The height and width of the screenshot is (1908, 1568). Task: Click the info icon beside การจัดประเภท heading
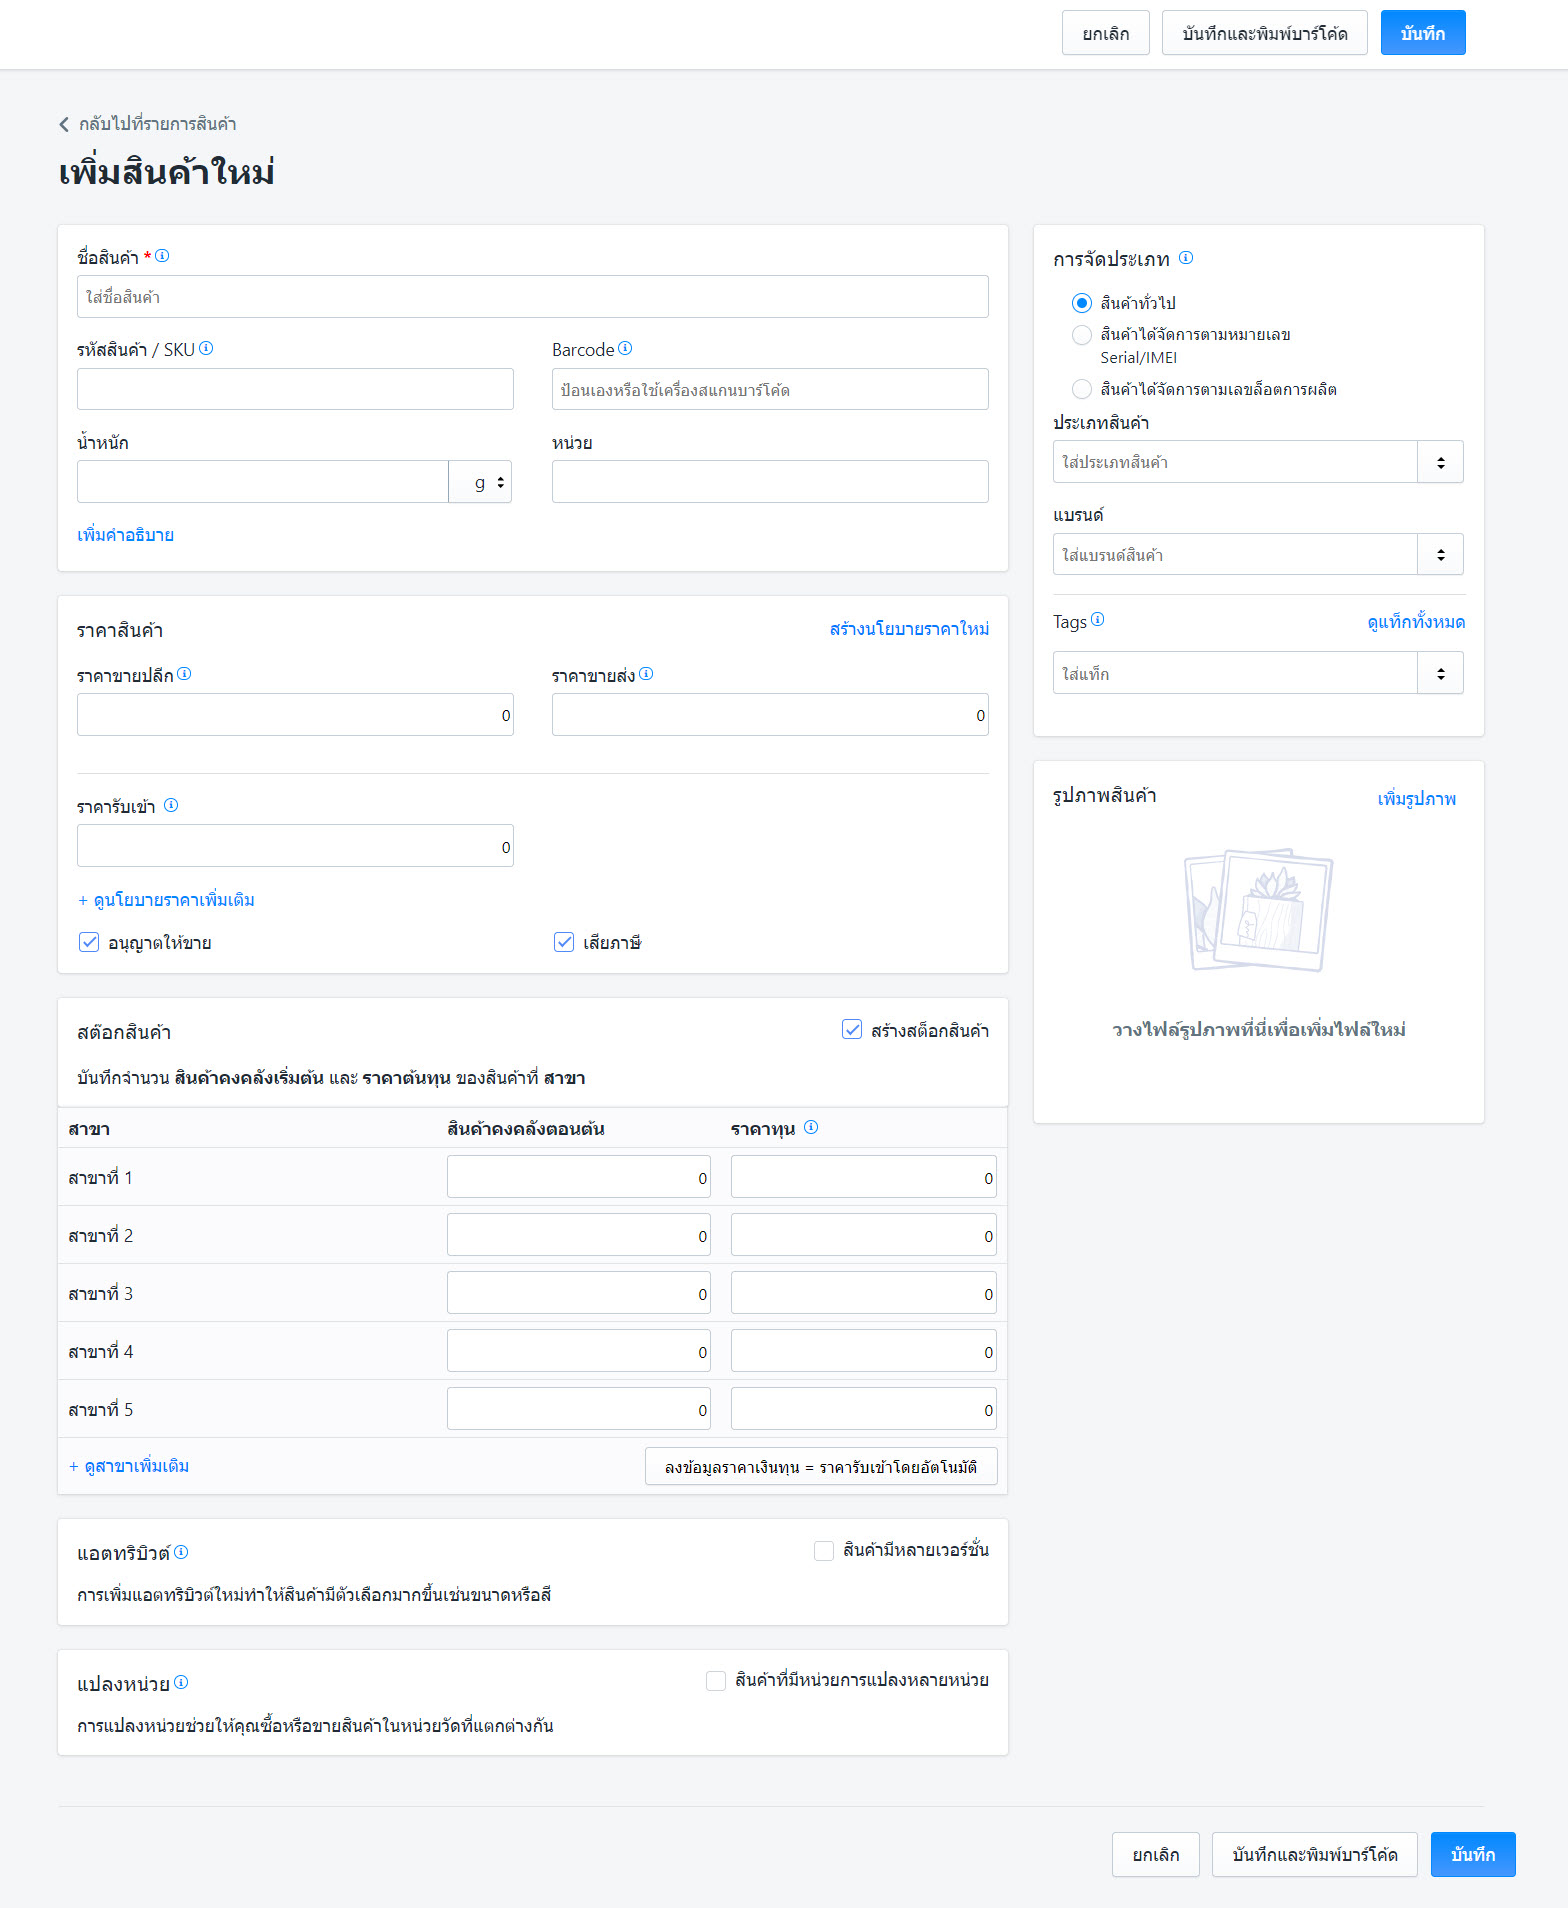pyautogui.click(x=1186, y=258)
